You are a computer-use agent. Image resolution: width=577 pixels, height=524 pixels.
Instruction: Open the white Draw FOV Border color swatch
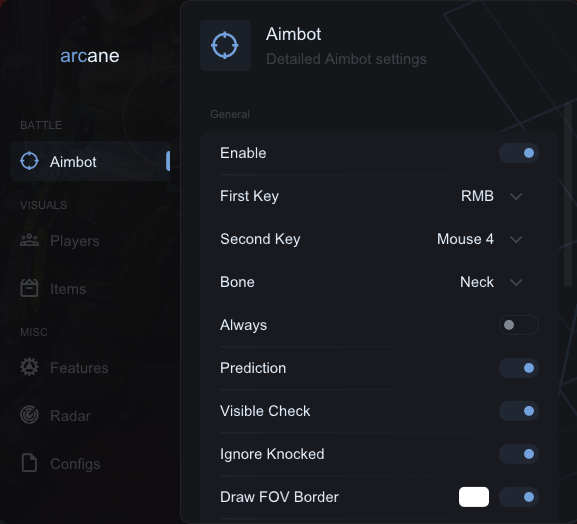[474, 497]
